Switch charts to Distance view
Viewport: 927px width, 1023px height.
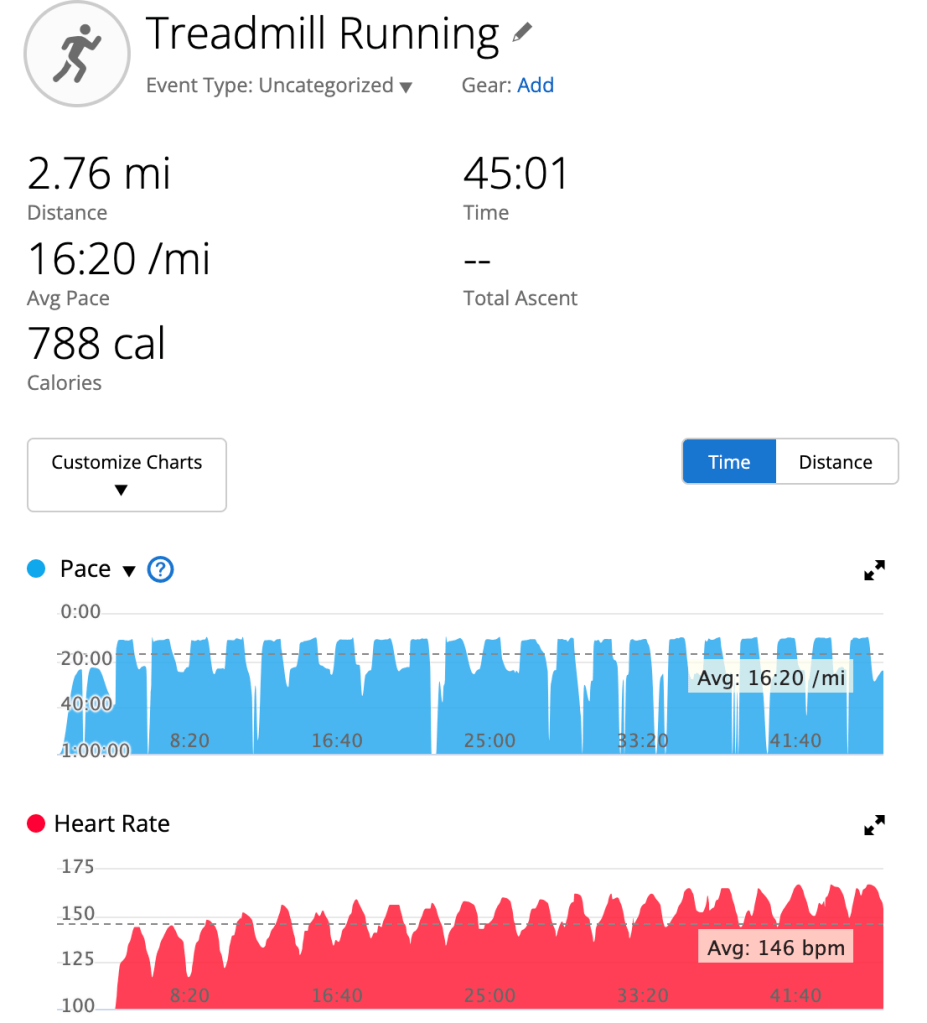(836, 462)
